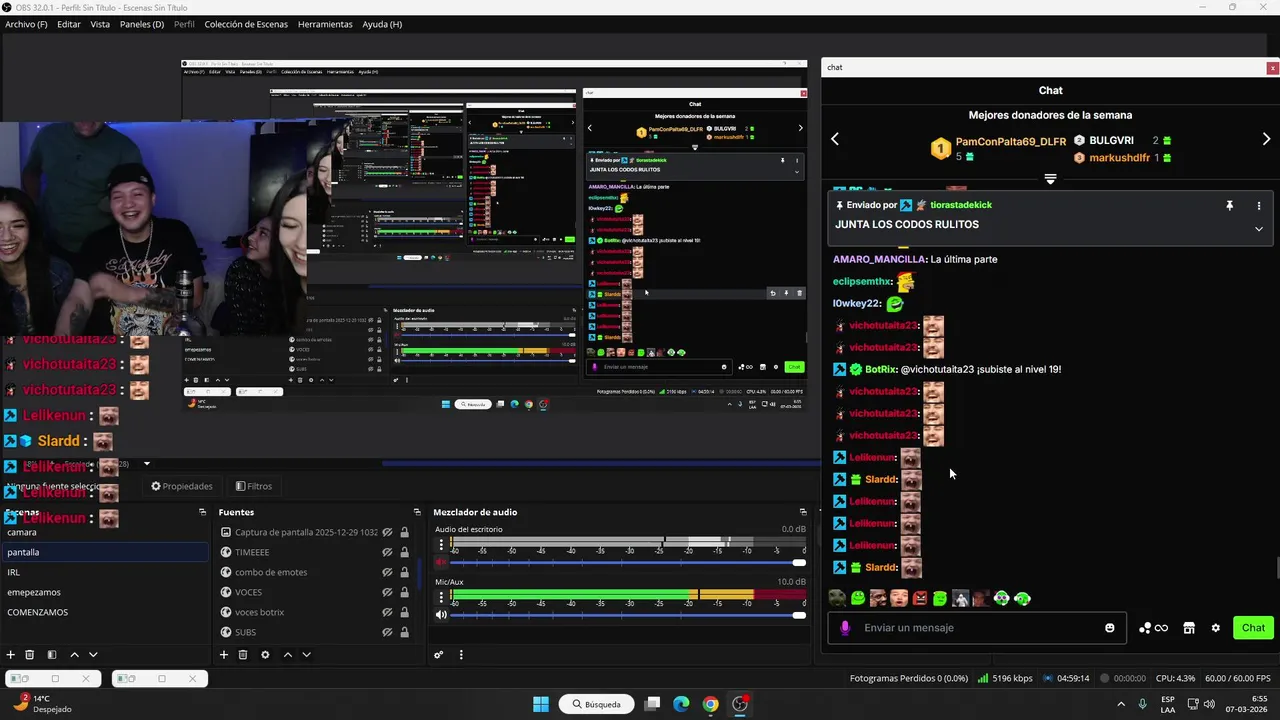Pop out the Escenas dock panel
Image resolution: width=1280 pixels, height=720 pixels.
click(203, 512)
